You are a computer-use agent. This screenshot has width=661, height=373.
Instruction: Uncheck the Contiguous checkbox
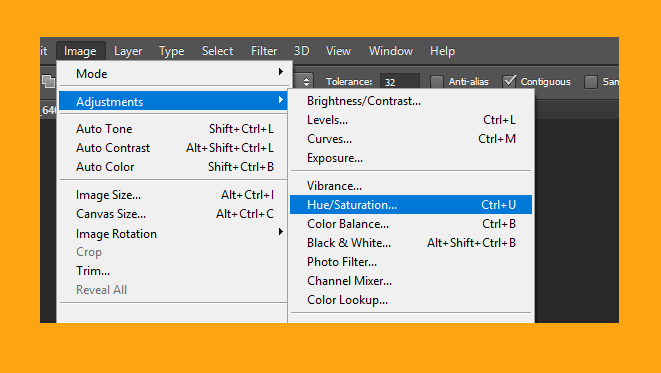point(509,81)
